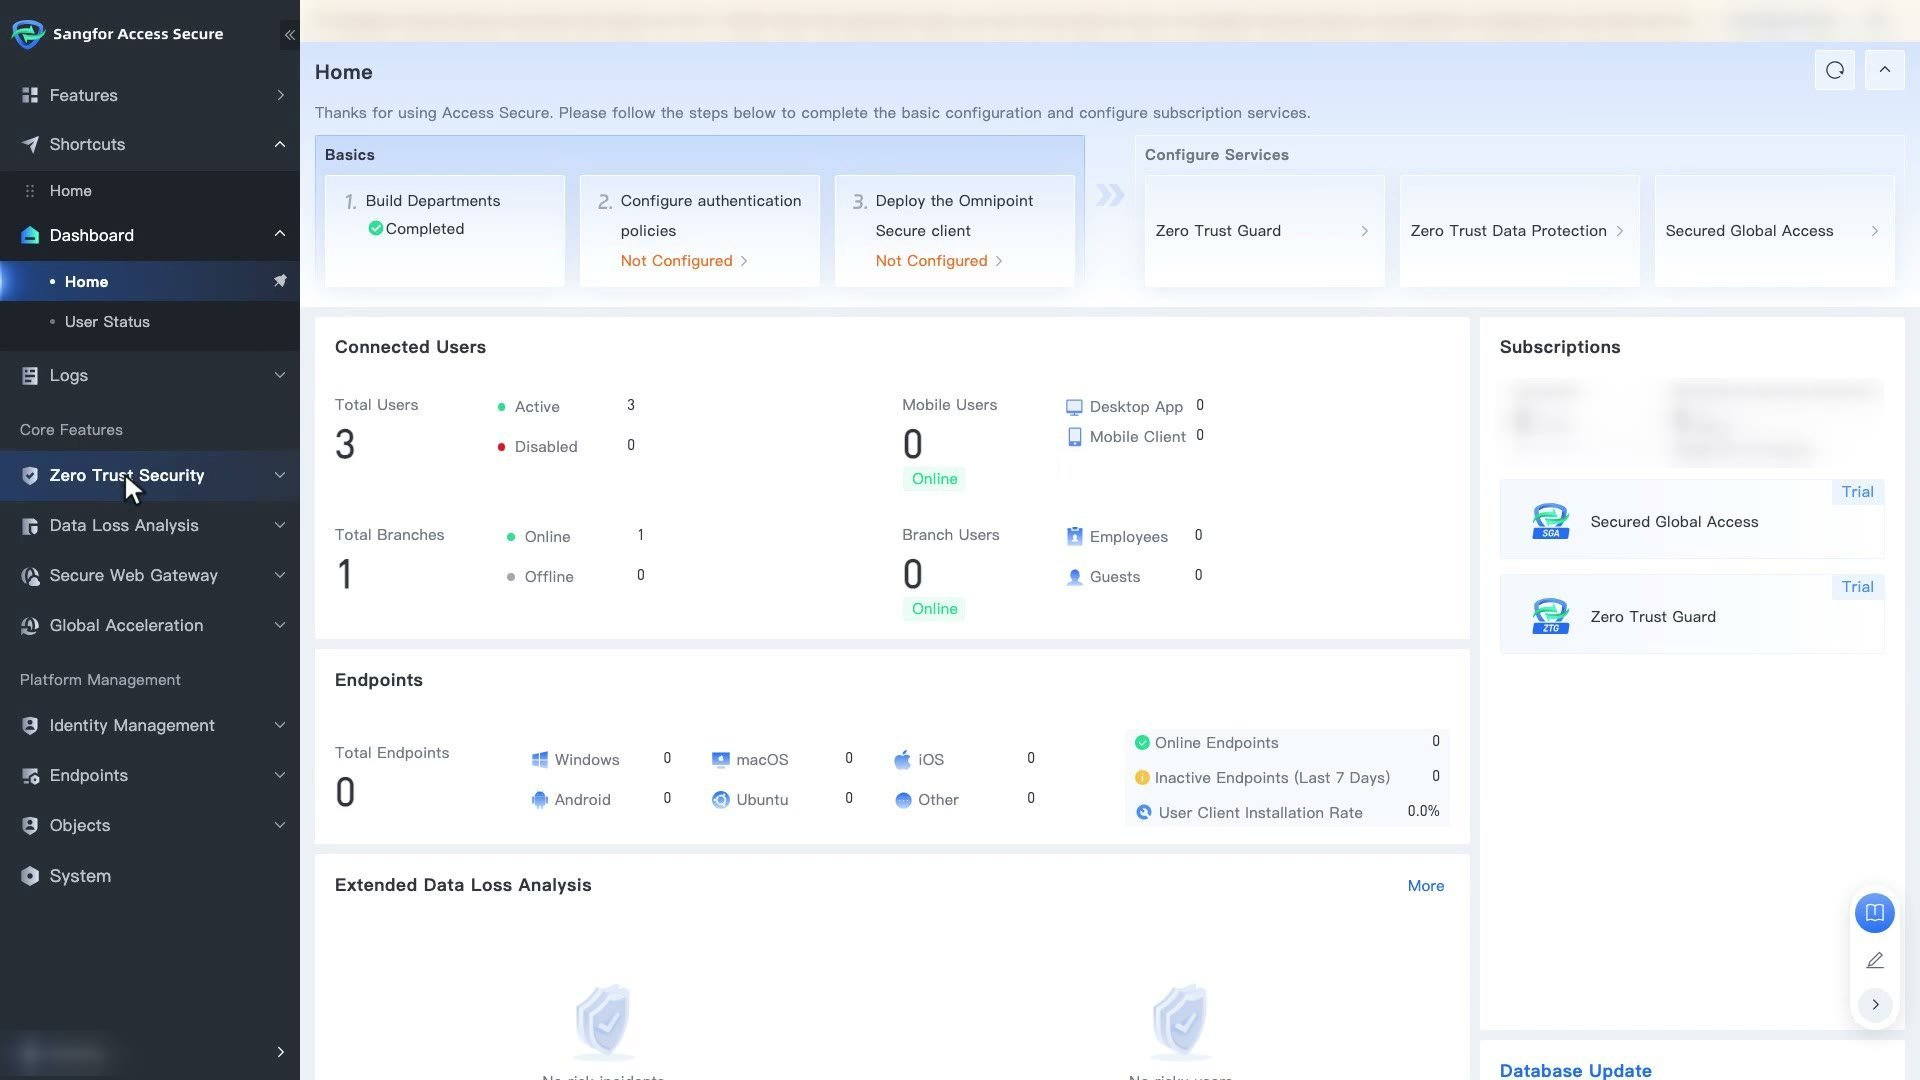Expand Secure Web Gateway chevron
The height and width of the screenshot is (1080, 1920).
[280, 575]
